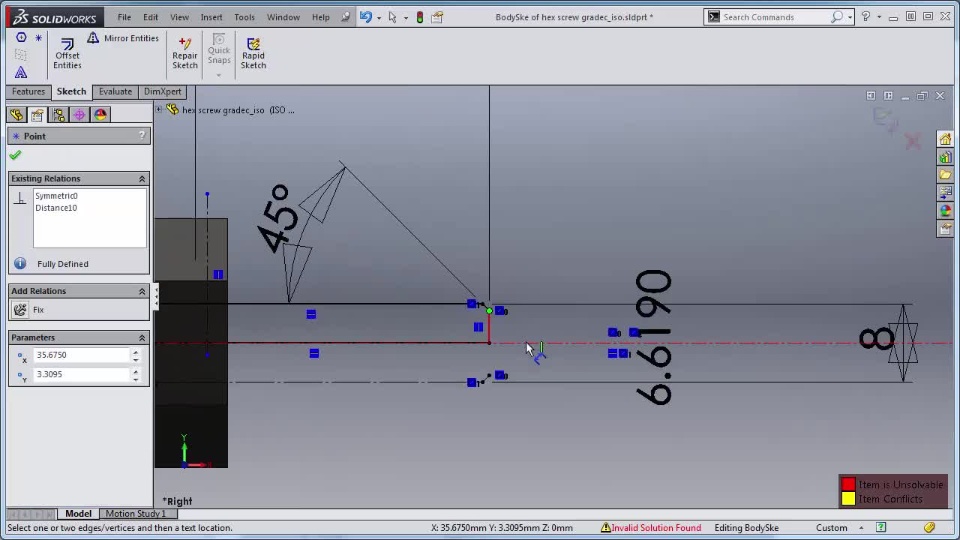This screenshot has height=540, width=960.
Task: Open the DisplayManager tab icon
Action: click(x=100, y=114)
